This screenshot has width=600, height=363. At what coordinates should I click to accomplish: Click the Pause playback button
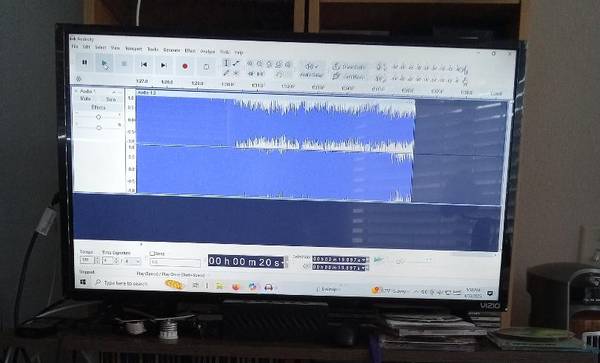85,63
